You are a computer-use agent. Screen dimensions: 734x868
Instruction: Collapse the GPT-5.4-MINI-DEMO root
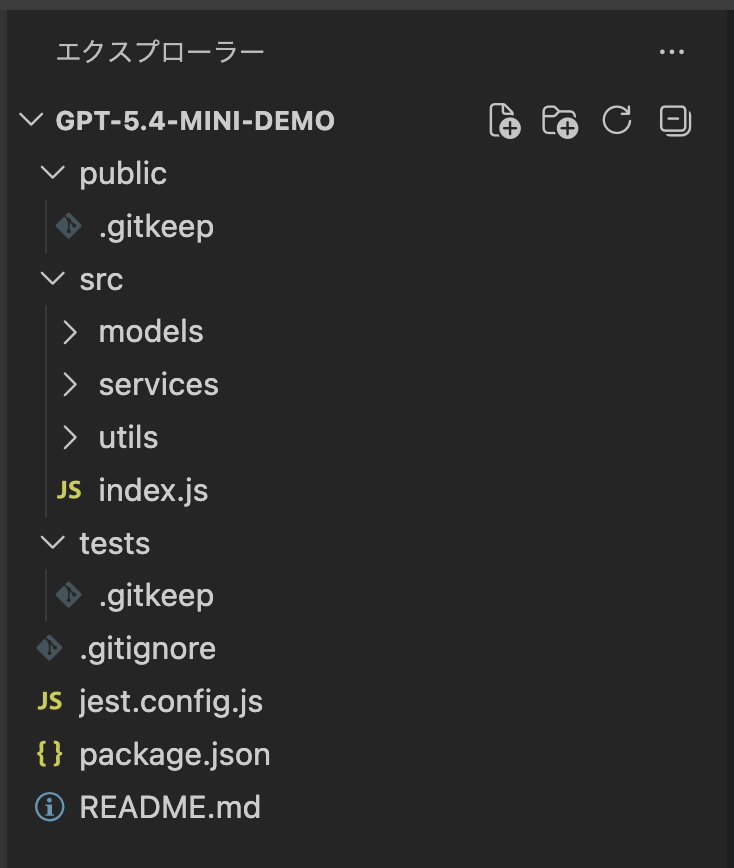click(x=30, y=119)
